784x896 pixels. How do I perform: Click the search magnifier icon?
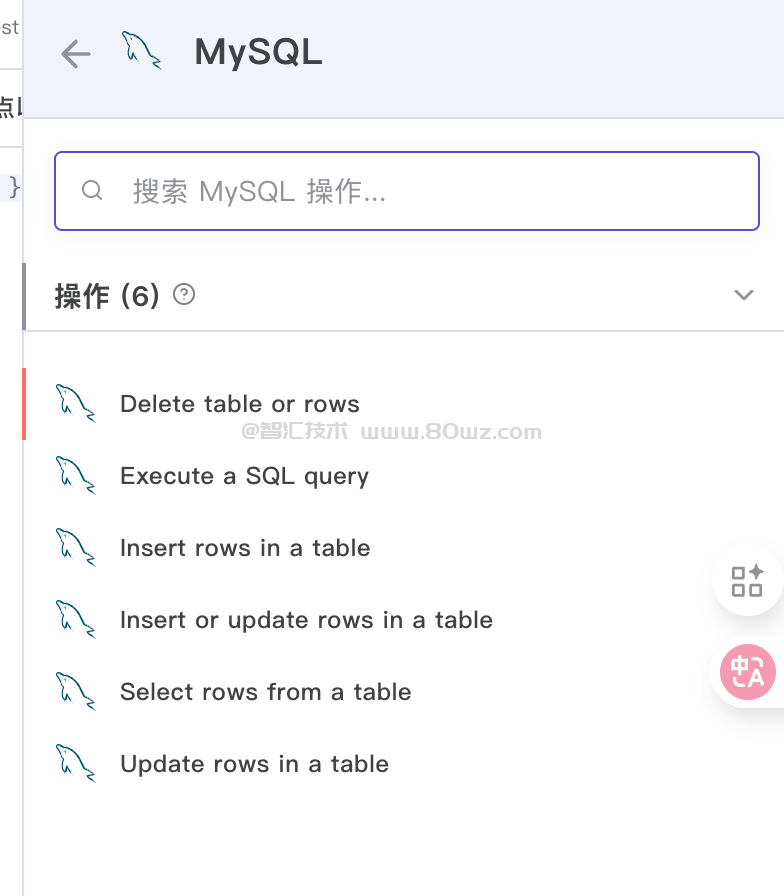92,190
